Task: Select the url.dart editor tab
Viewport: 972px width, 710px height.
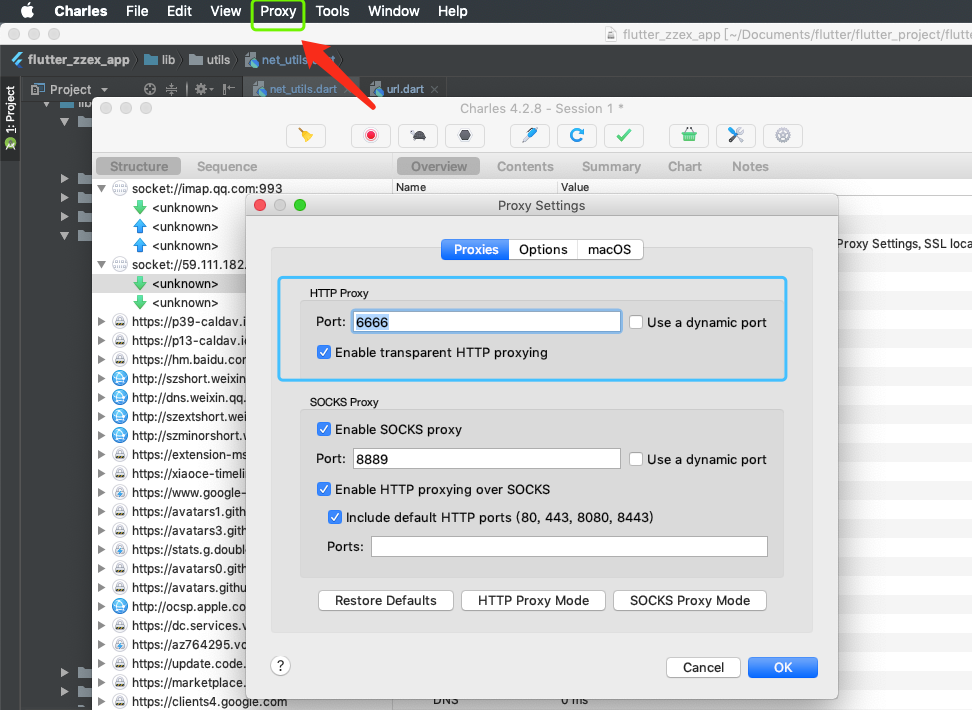Action: pos(405,89)
